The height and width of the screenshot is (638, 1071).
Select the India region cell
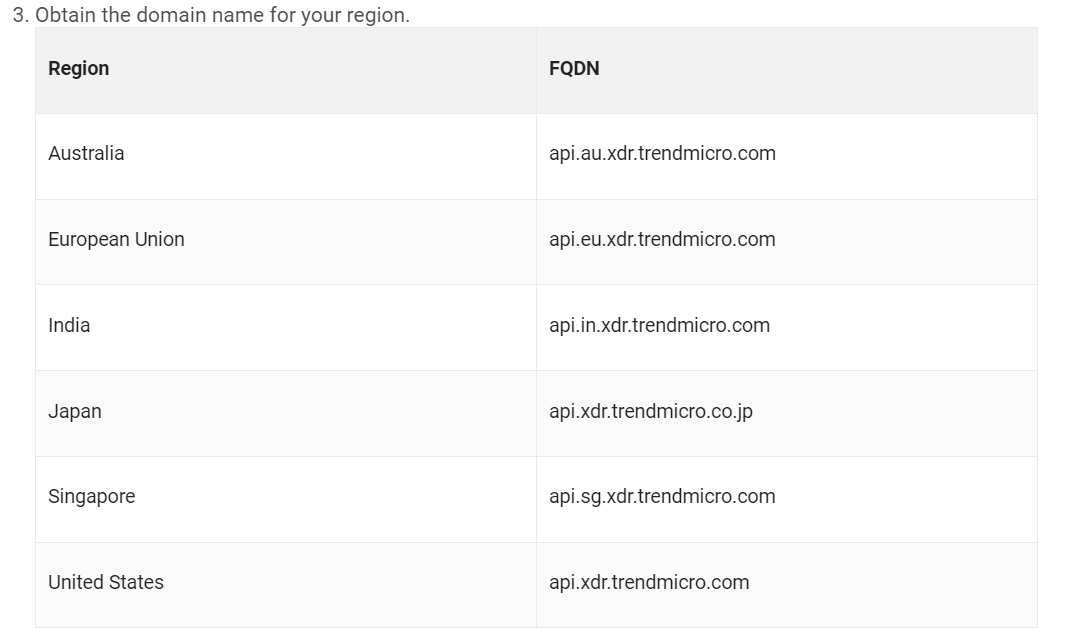coord(286,327)
